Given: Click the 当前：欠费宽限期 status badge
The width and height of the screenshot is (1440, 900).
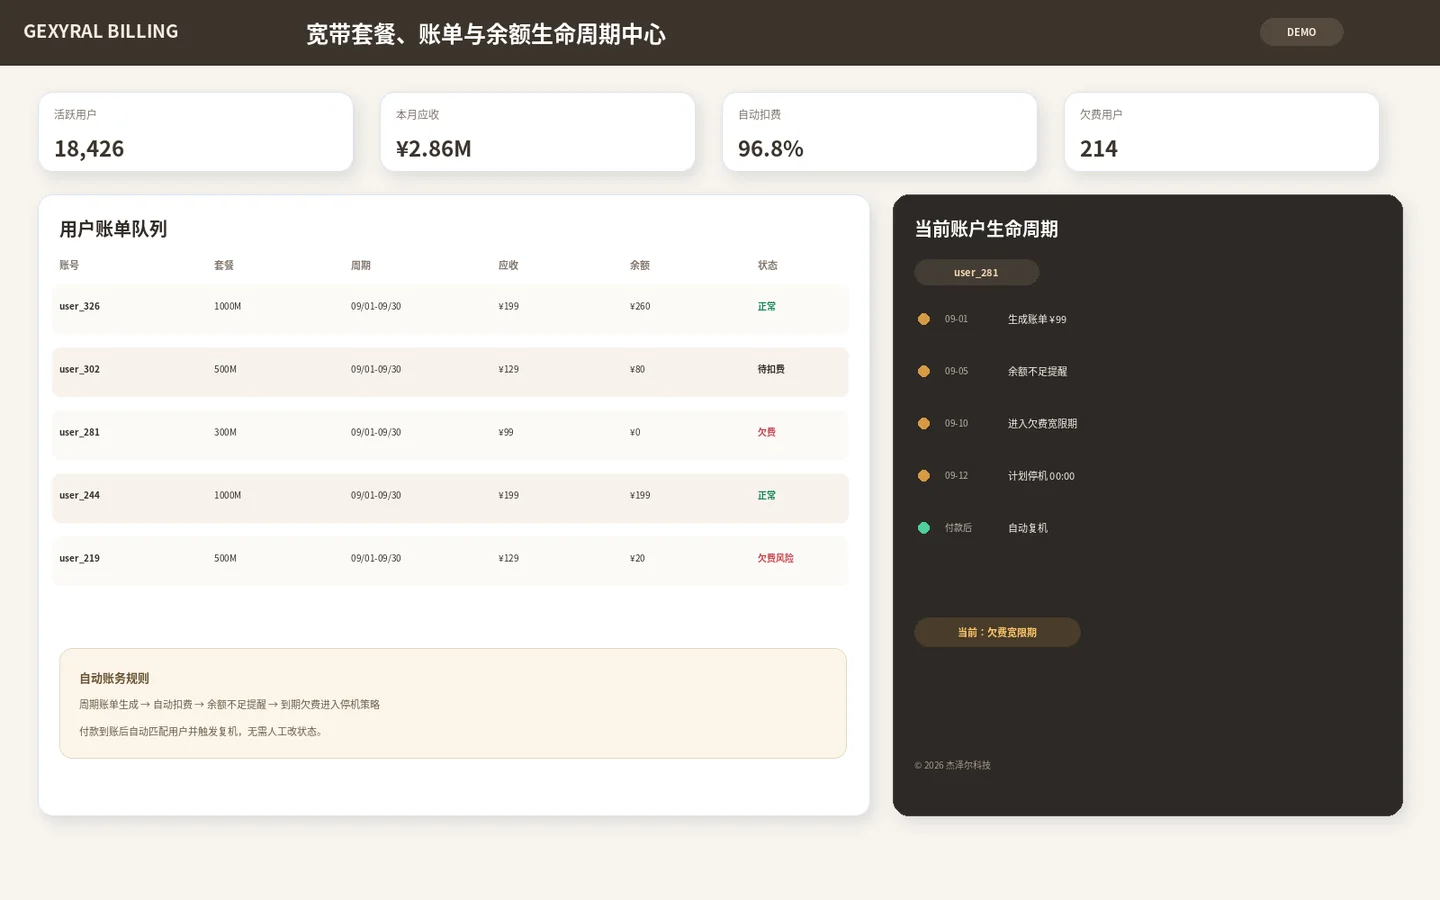Looking at the screenshot, I should (x=997, y=632).
